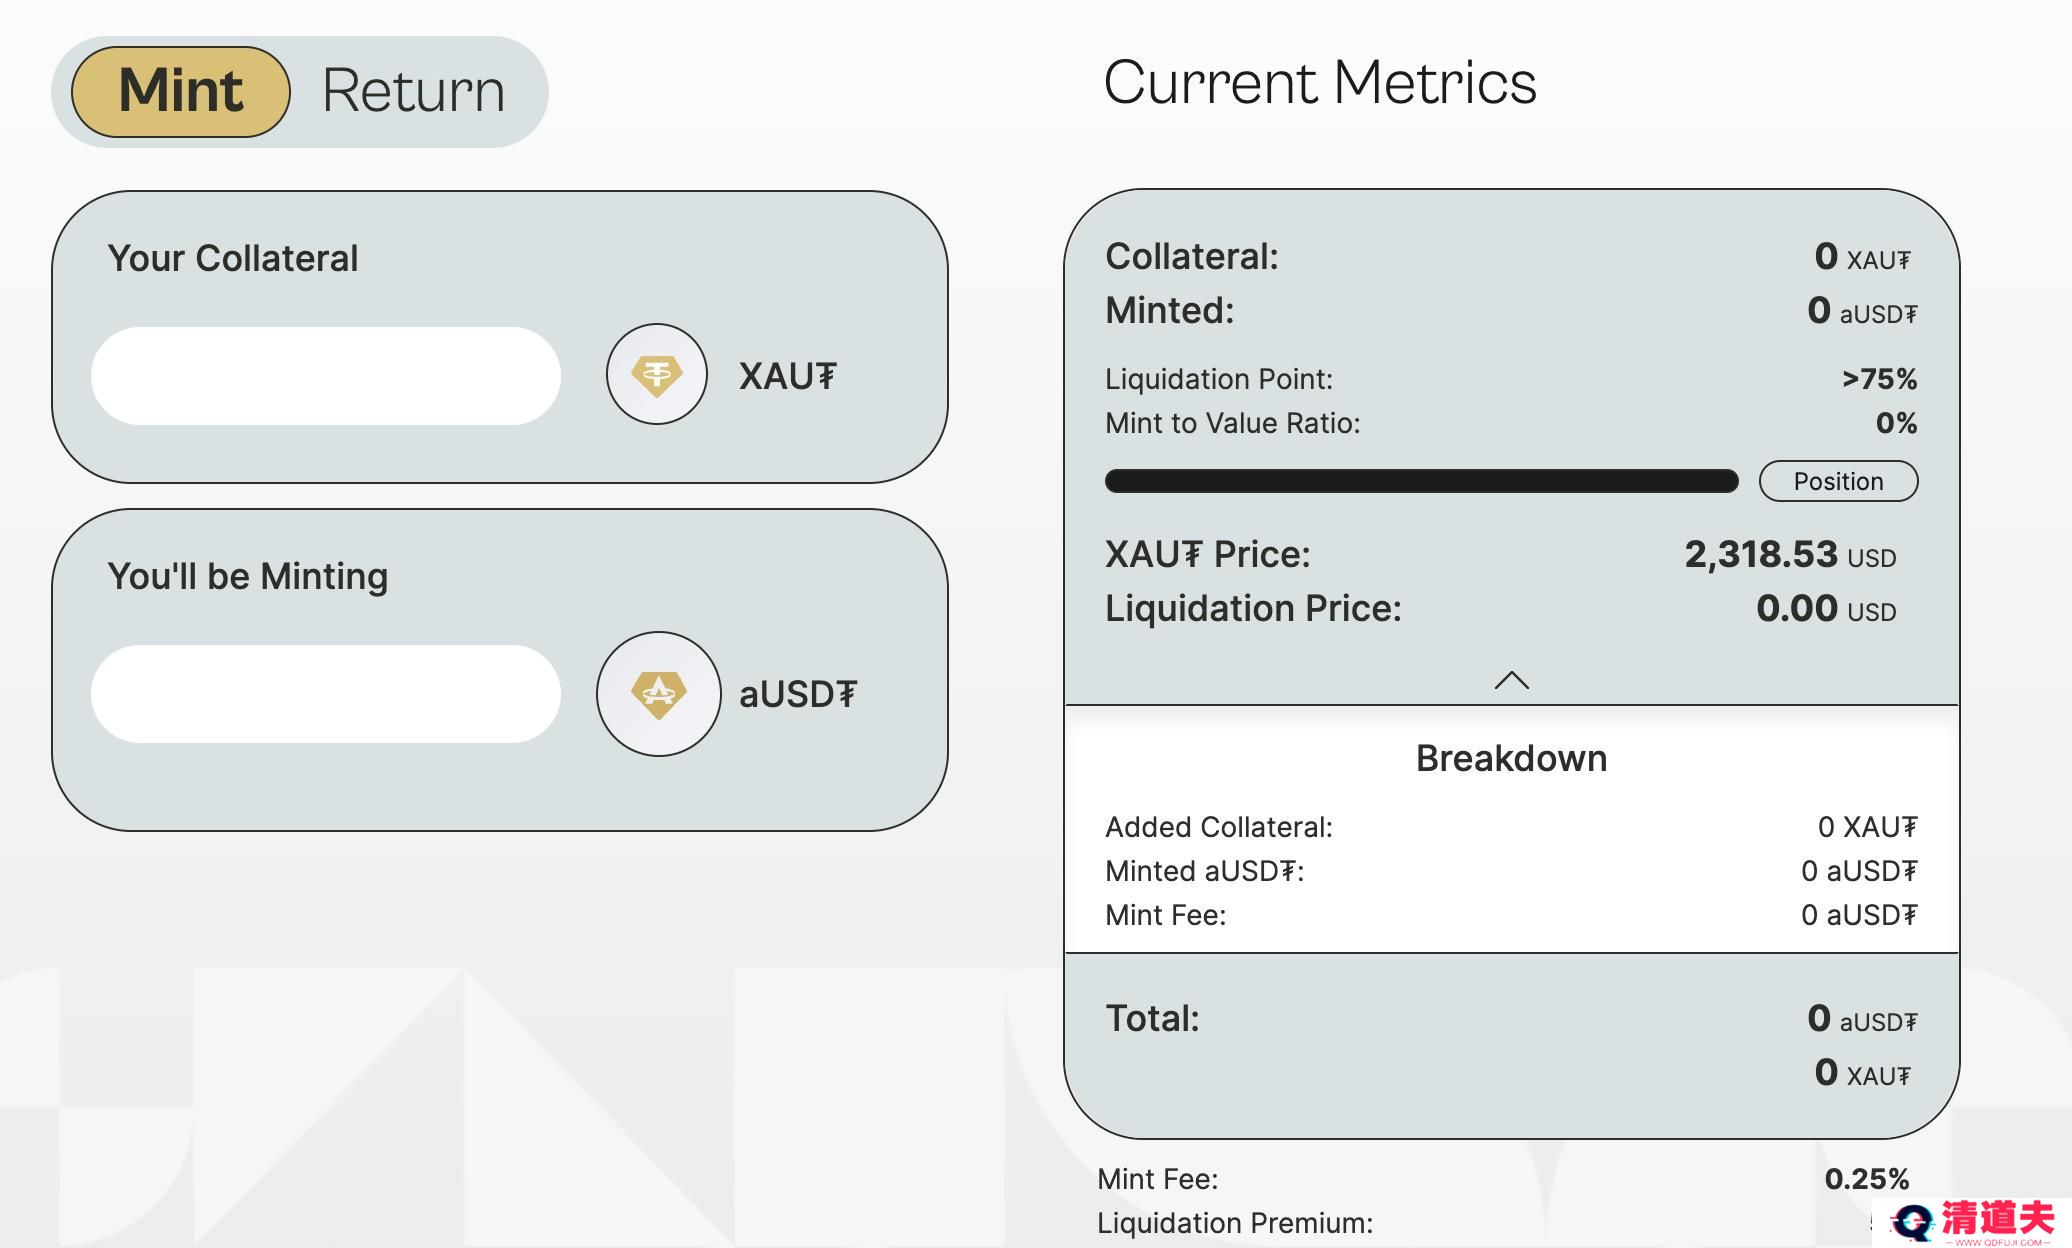Collapse the Breakdown section with chevron
The image size is (2072, 1248).
1511,681
